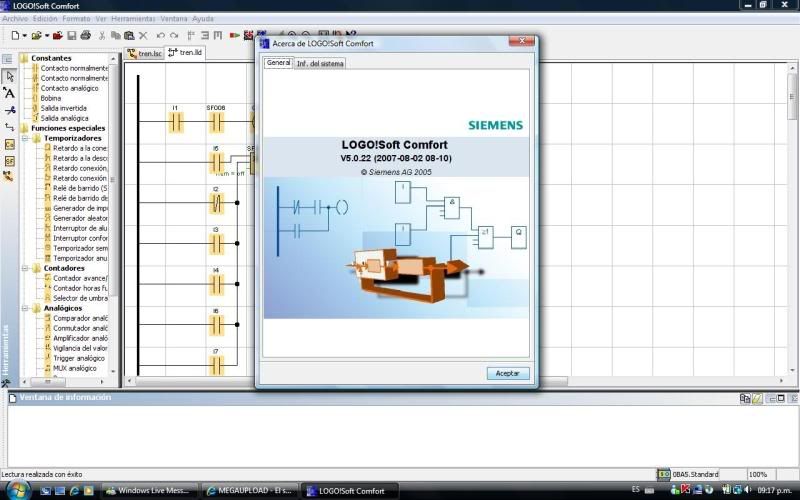
Task: Open the Herramientas menu
Action: coord(133,19)
